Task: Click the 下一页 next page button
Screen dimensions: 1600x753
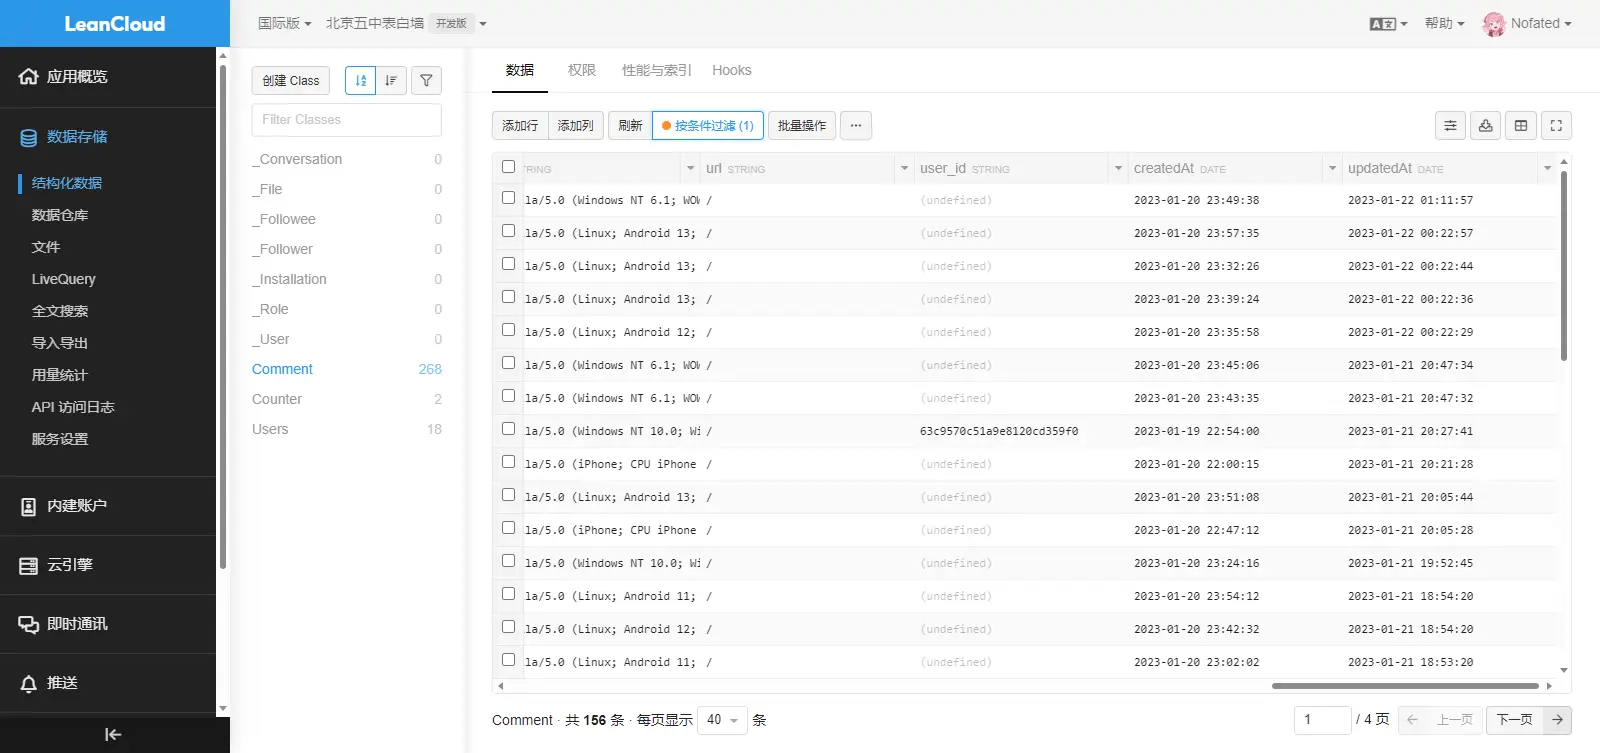Action: coord(1514,720)
